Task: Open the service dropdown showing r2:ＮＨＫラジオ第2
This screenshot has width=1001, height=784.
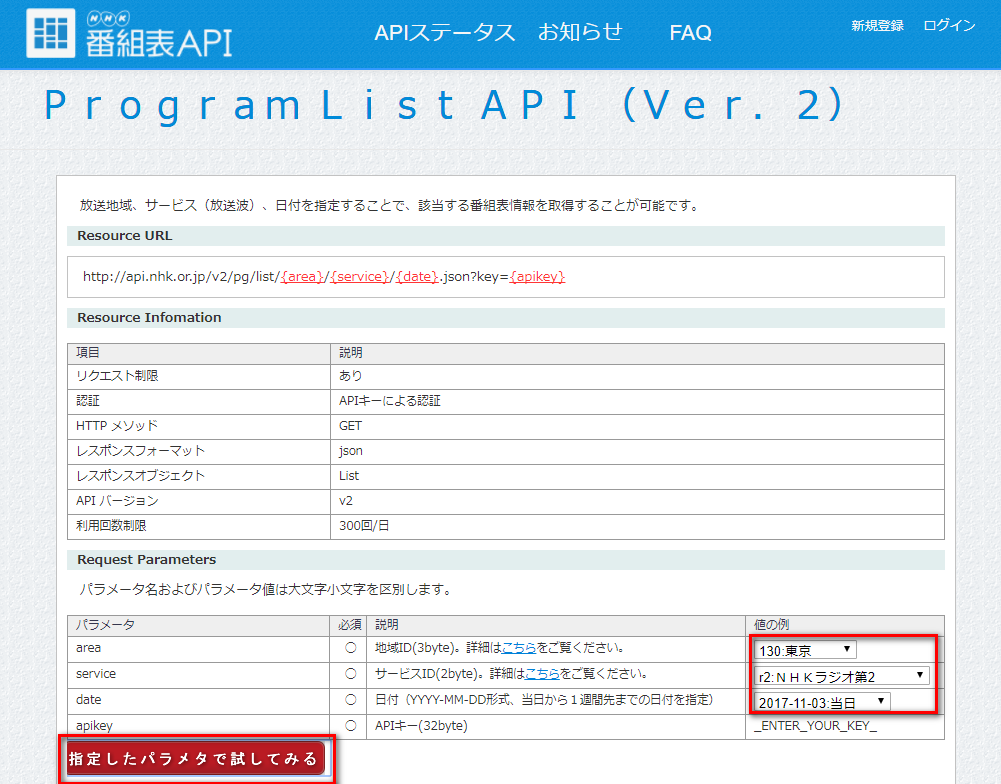Action: 845,674
